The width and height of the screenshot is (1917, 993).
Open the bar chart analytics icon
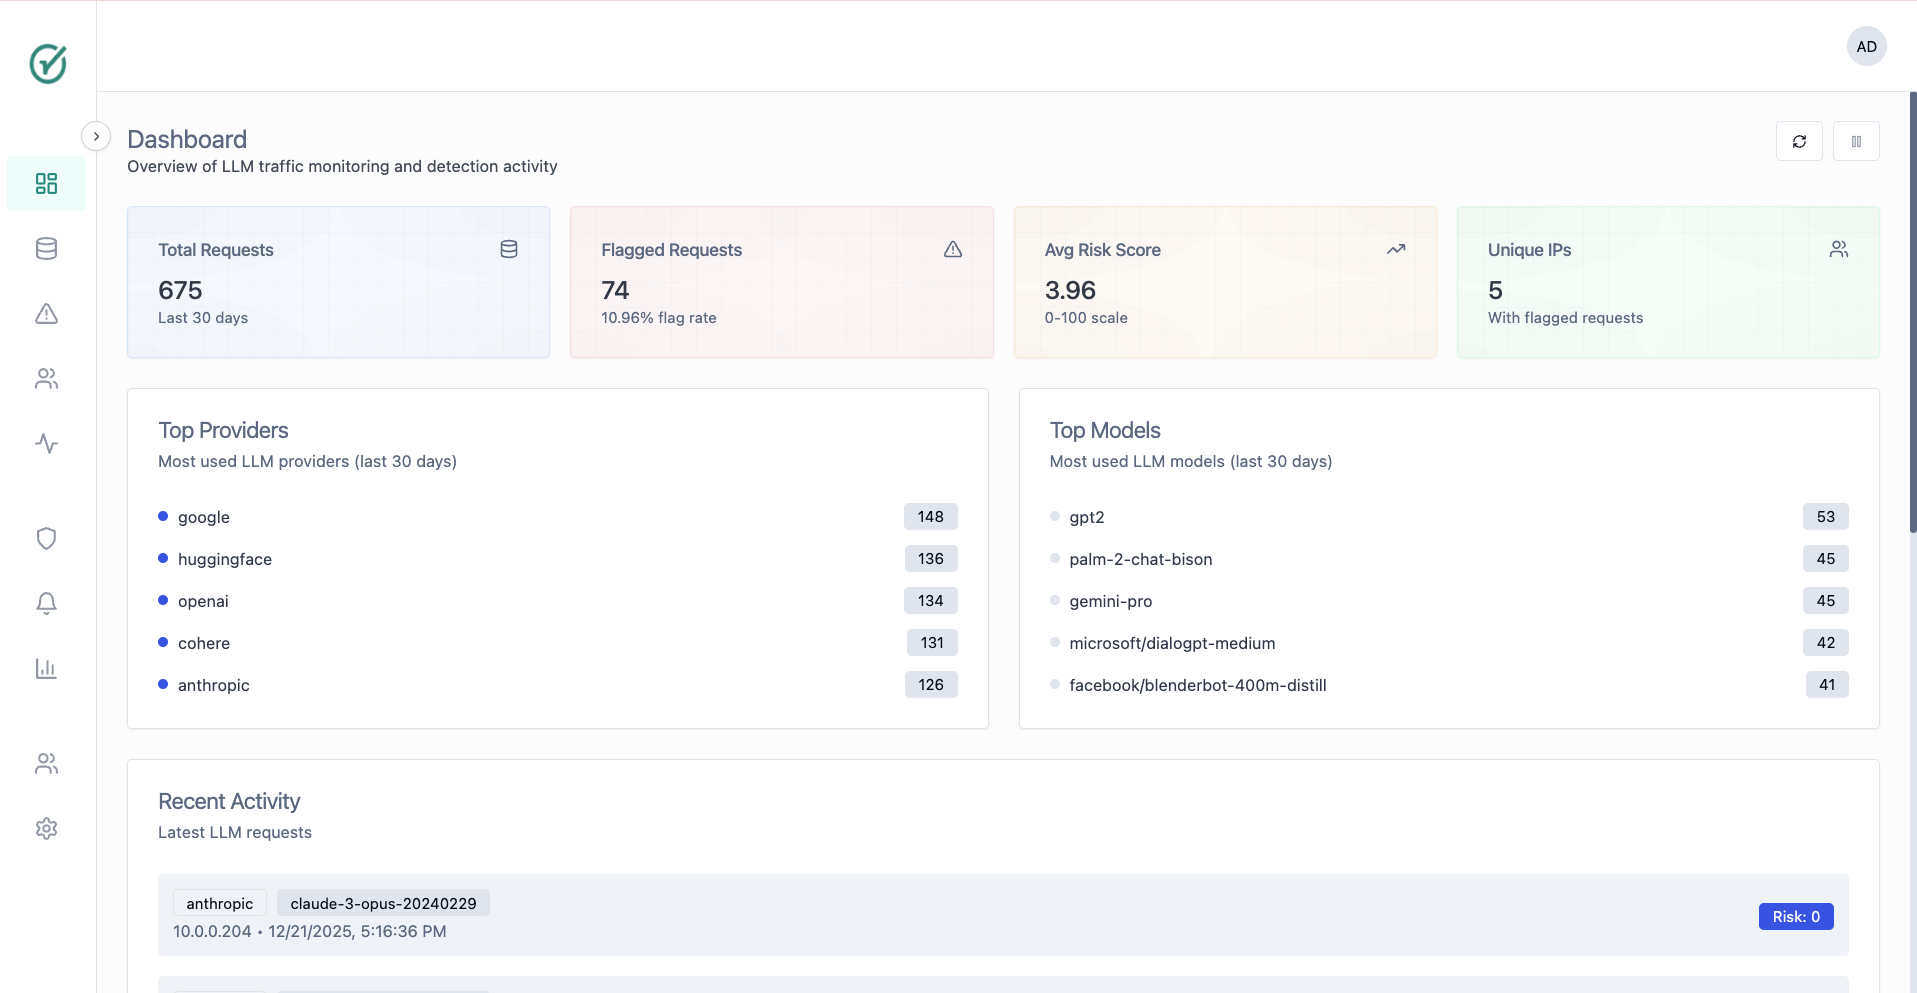tap(46, 669)
